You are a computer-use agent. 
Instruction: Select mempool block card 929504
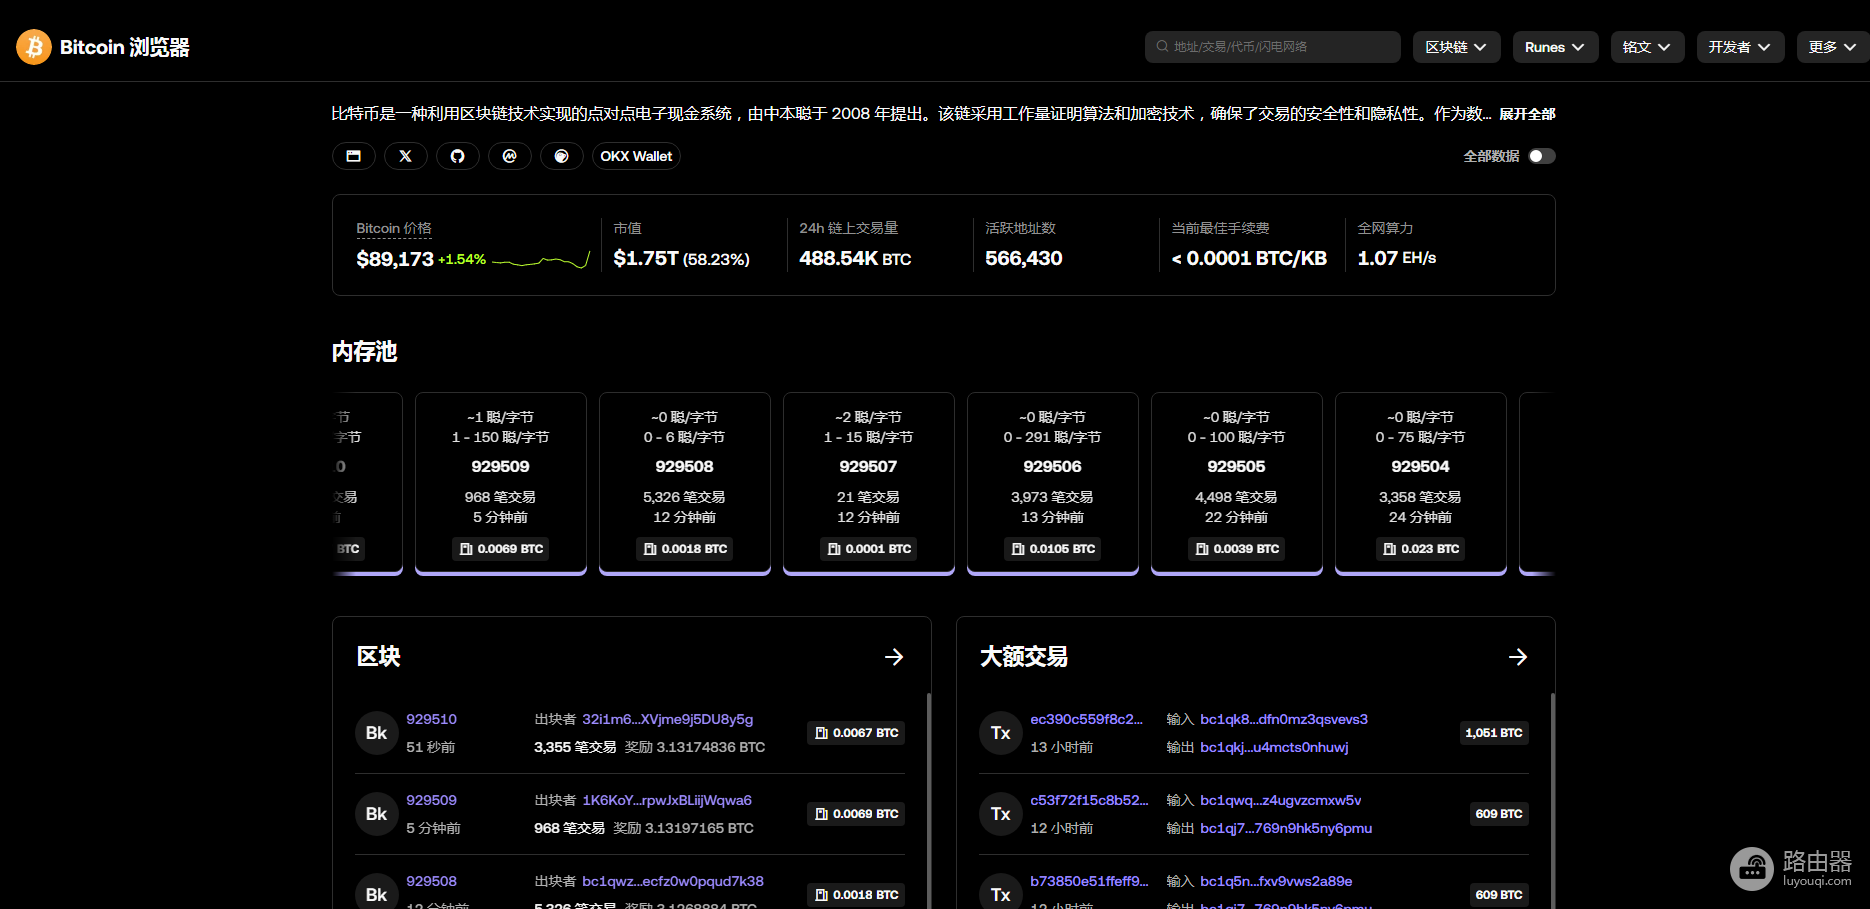pyautogui.click(x=1421, y=484)
